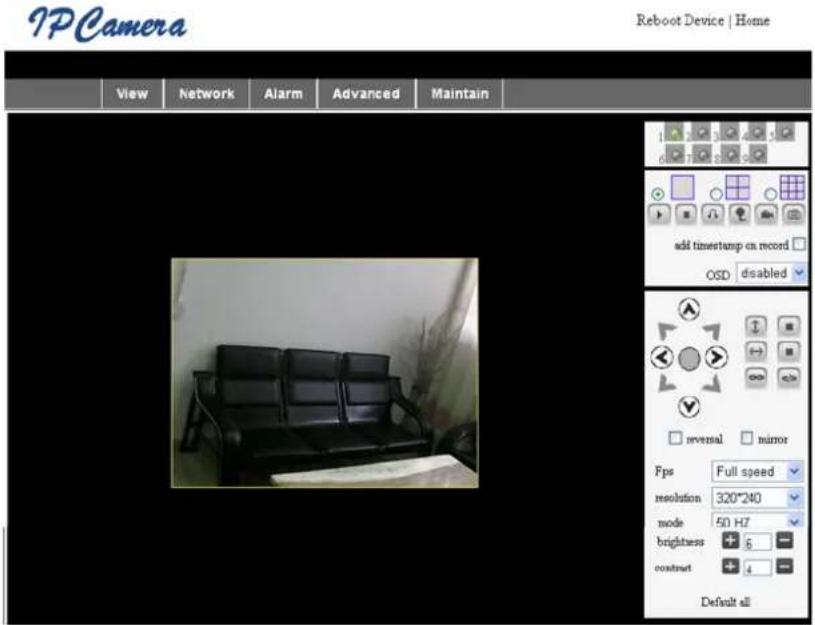Viewport: 815px width, 625px height.
Task: Select camera channel 5 indicator
Action: 786,133
